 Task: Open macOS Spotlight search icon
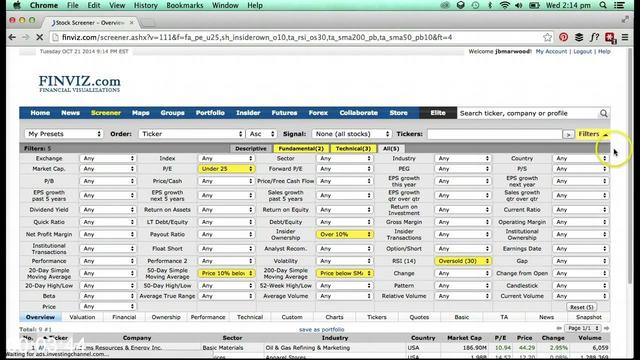(603, 5)
